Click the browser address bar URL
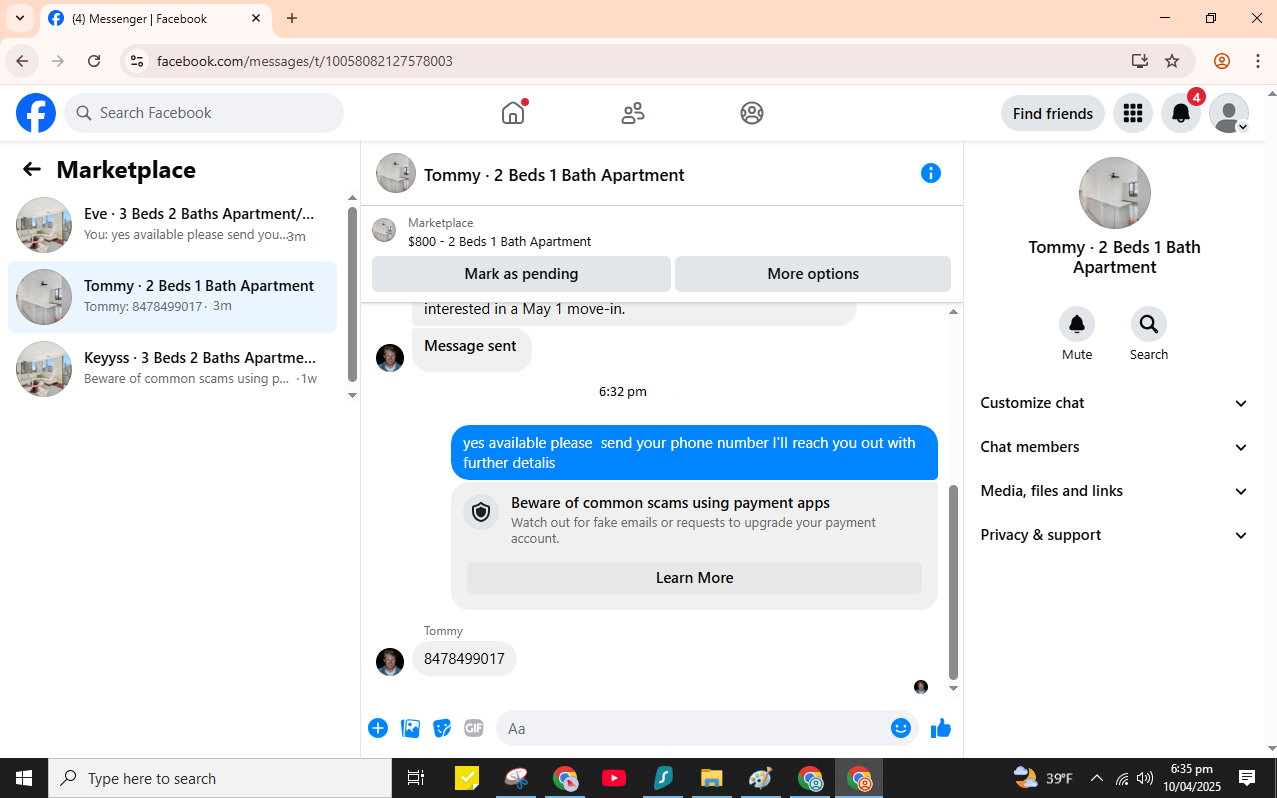Viewport: 1277px width, 798px height. pos(305,61)
